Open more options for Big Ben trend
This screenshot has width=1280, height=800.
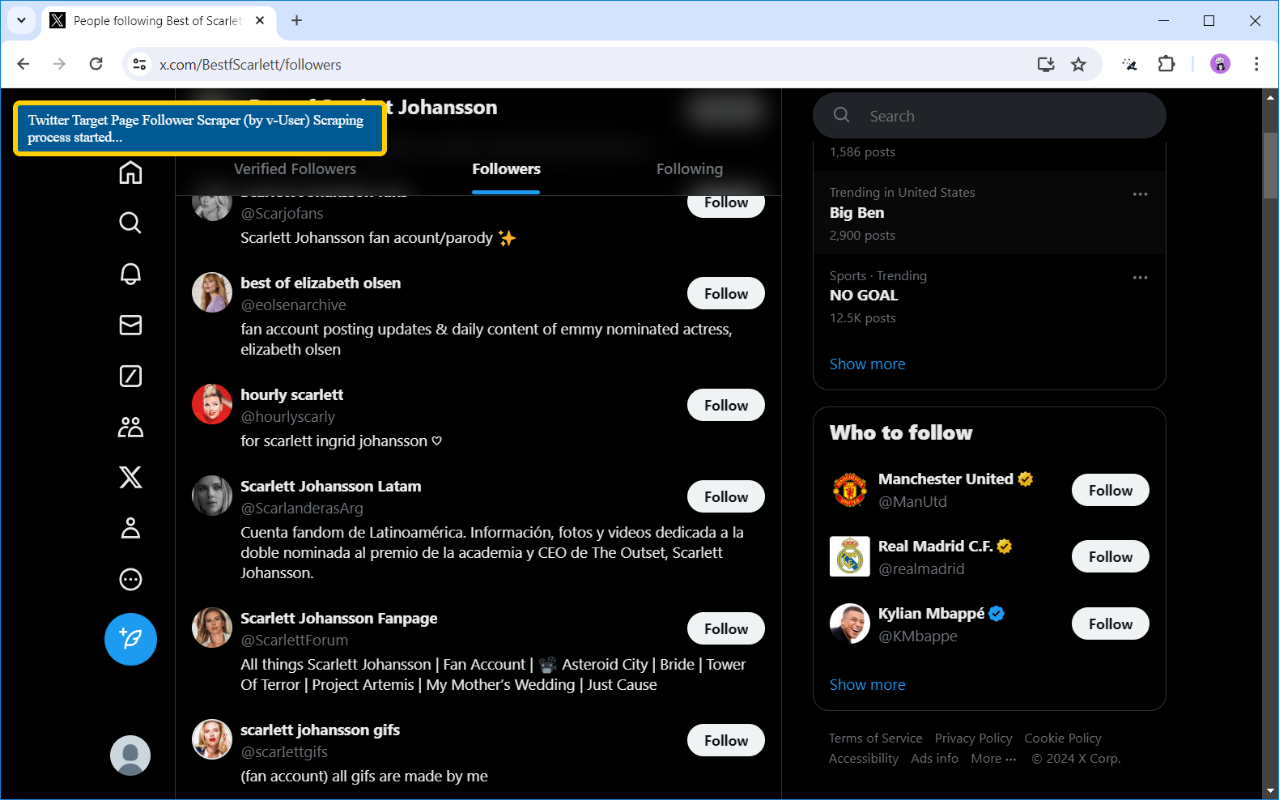(1140, 194)
